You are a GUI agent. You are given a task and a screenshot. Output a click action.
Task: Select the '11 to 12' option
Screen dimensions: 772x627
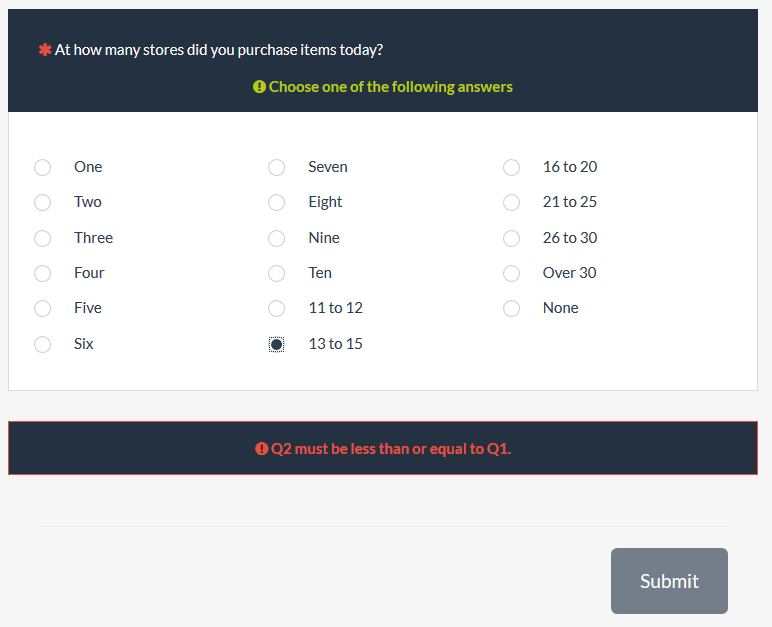point(277,308)
